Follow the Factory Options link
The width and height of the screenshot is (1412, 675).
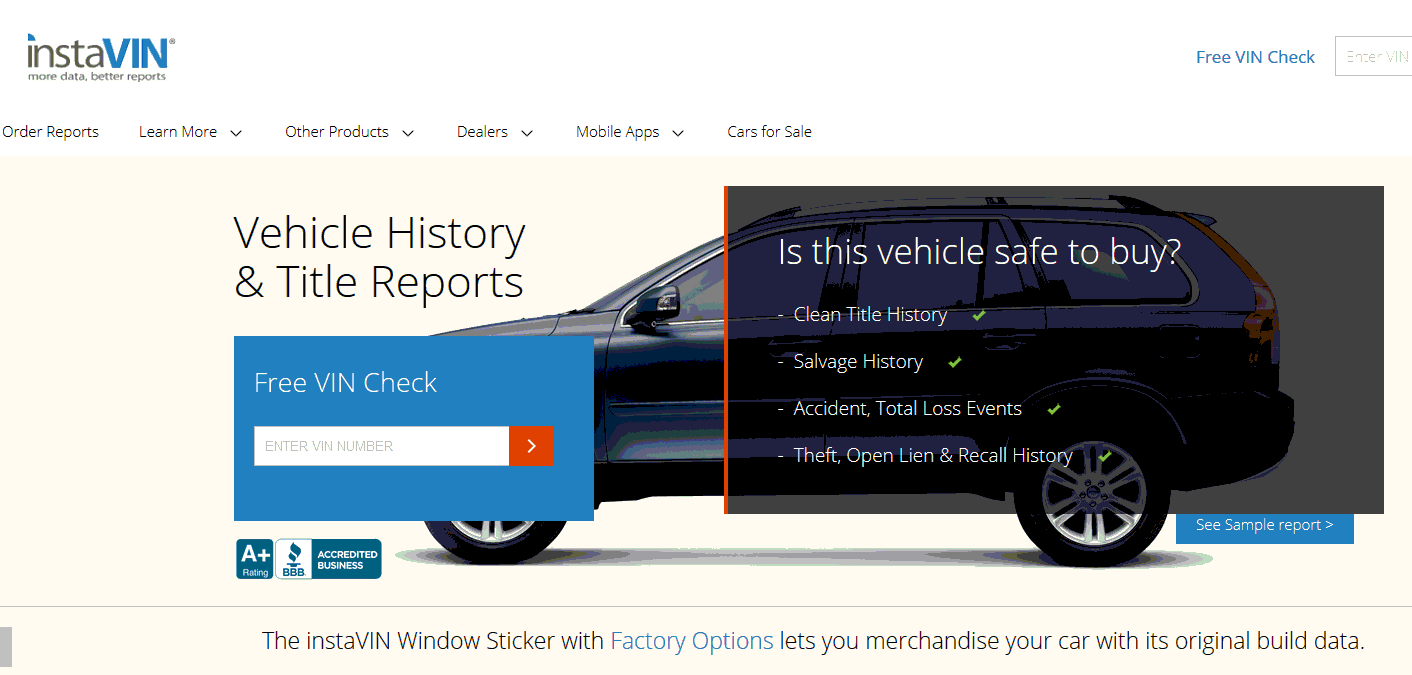[x=692, y=641]
